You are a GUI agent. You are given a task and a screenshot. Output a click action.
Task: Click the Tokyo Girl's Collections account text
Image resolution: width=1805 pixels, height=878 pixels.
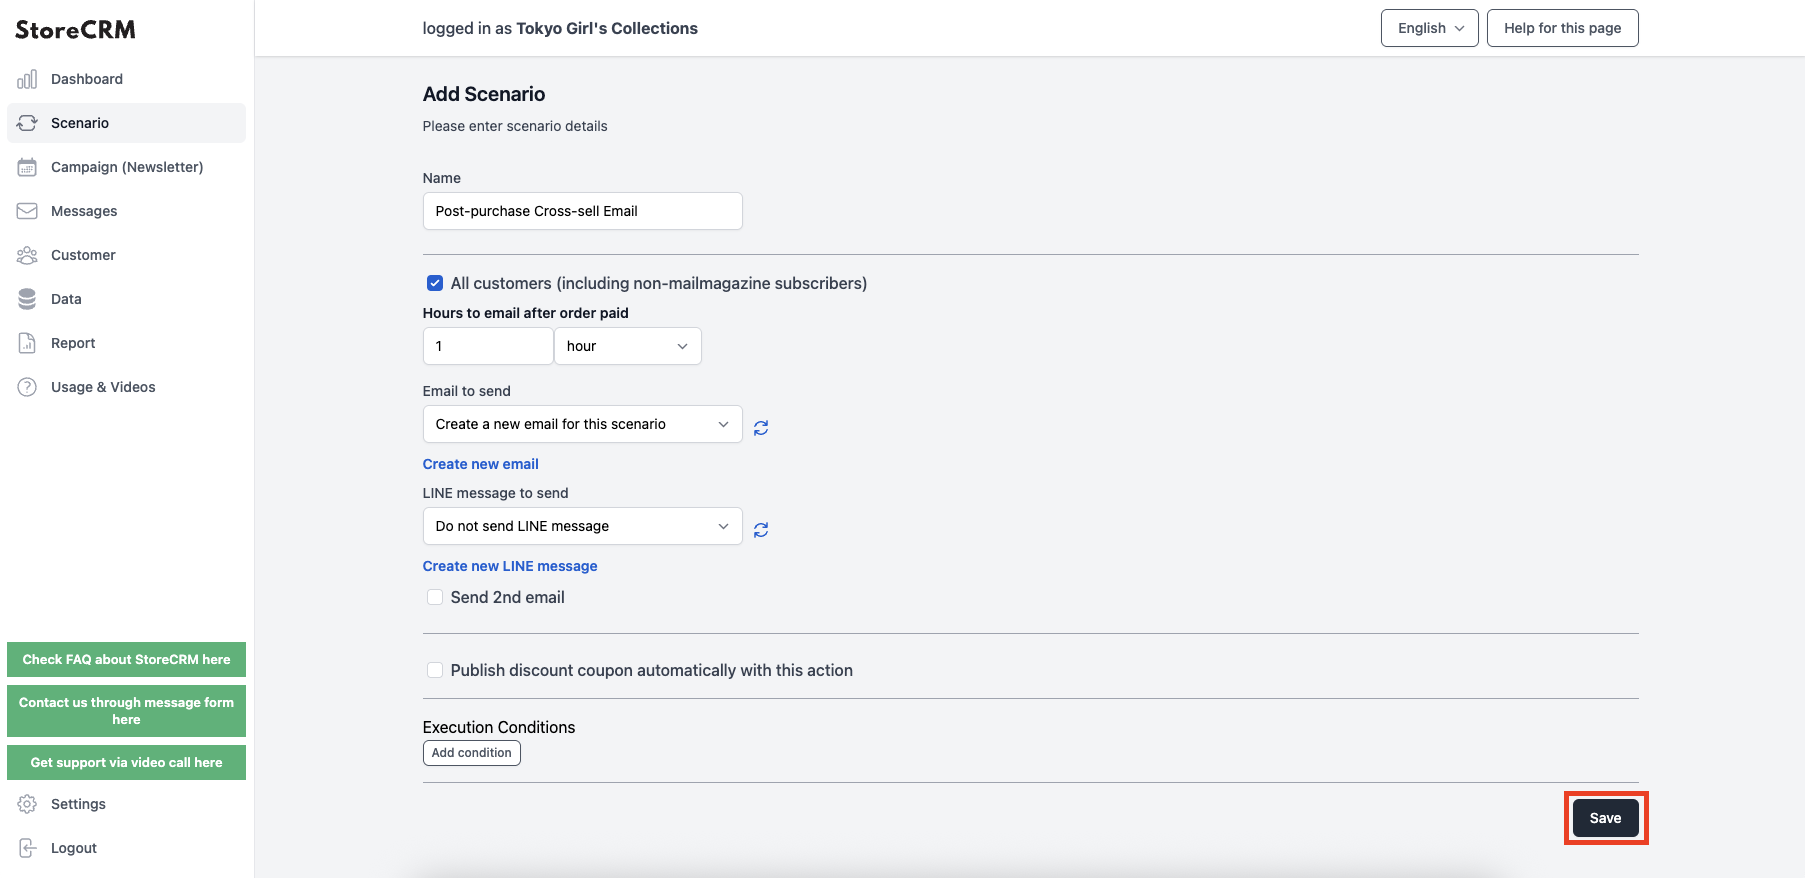pyautogui.click(x=607, y=28)
